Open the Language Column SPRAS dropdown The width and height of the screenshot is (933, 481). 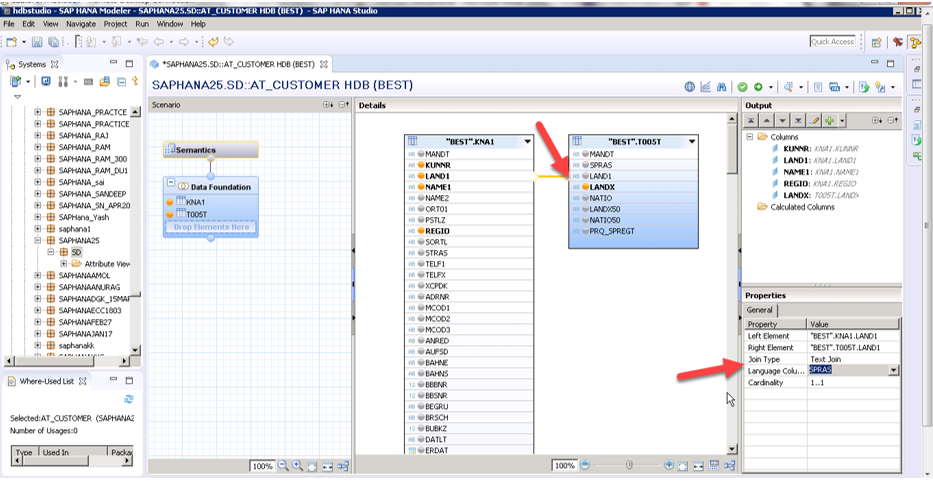click(x=893, y=370)
